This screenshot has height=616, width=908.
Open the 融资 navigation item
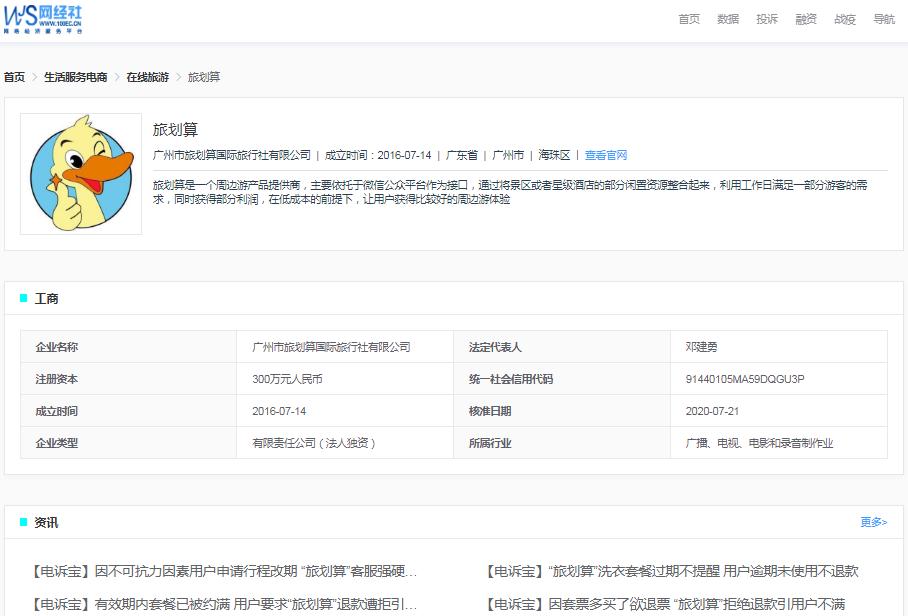coord(806,18)
